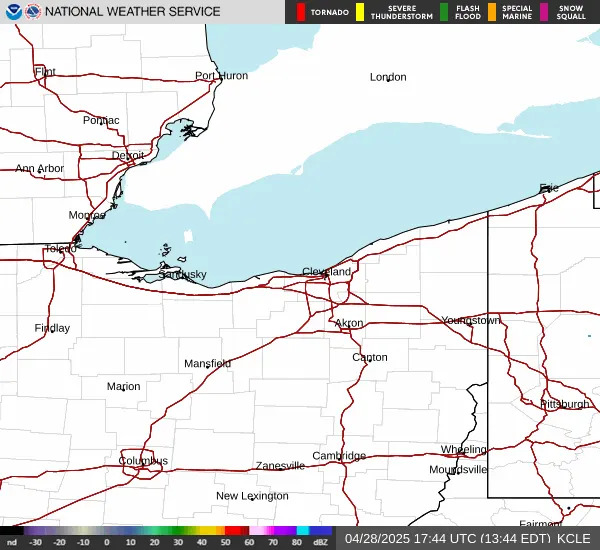This screenshot has width=600, height=550.
Task: Click the Columbus city label
Action: pyautogui.click(x=143, y=461)
